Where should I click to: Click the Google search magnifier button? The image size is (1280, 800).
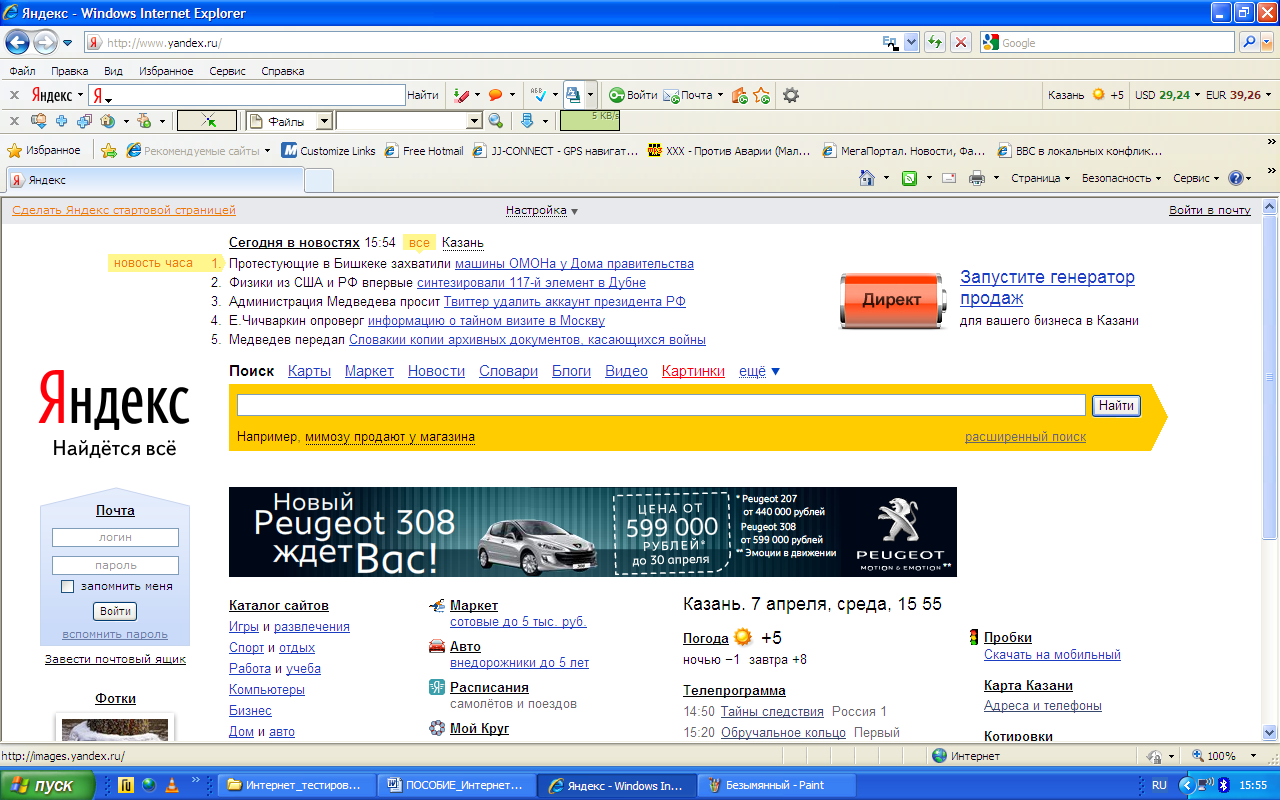[1249, 42]
